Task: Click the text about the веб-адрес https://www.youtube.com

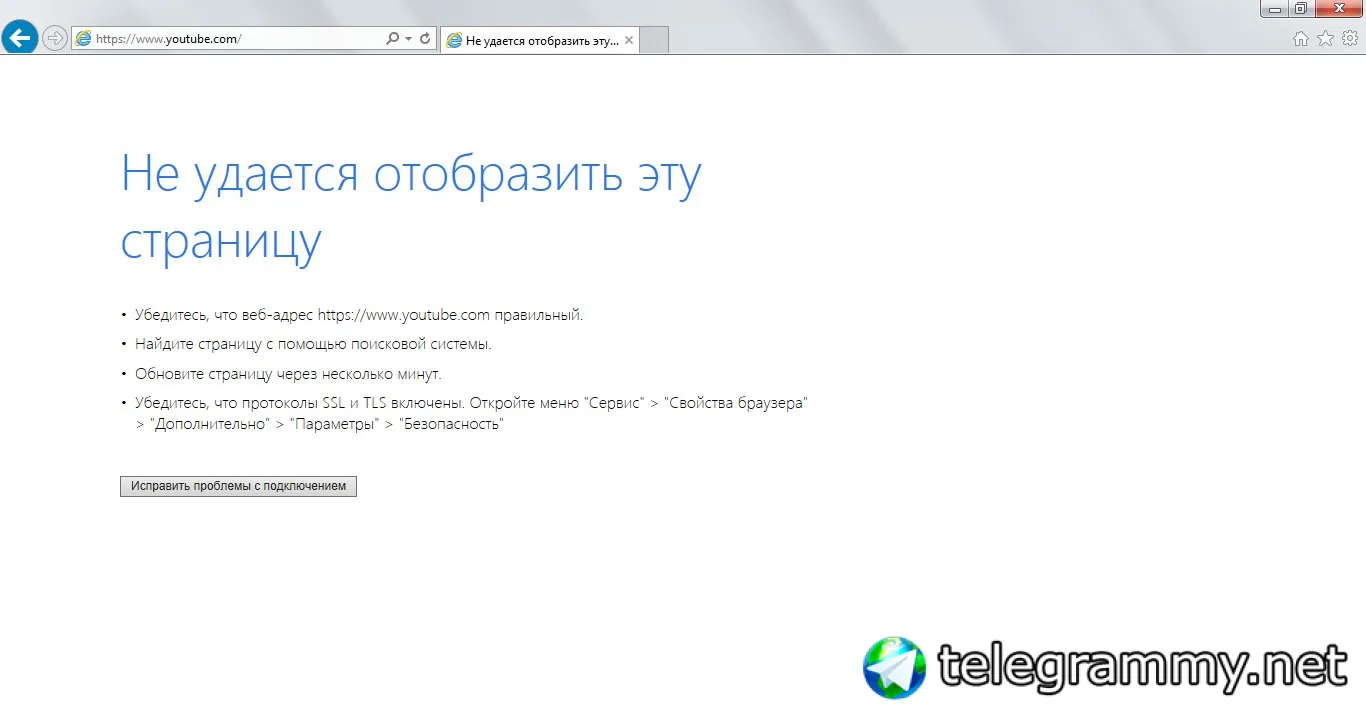Action: pyautogui.click(x=359, y=315)
